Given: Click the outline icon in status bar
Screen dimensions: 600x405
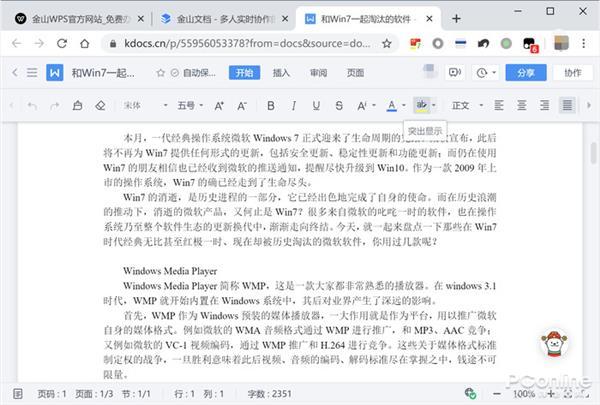Looking at the screenshot, I should [18, 394].
